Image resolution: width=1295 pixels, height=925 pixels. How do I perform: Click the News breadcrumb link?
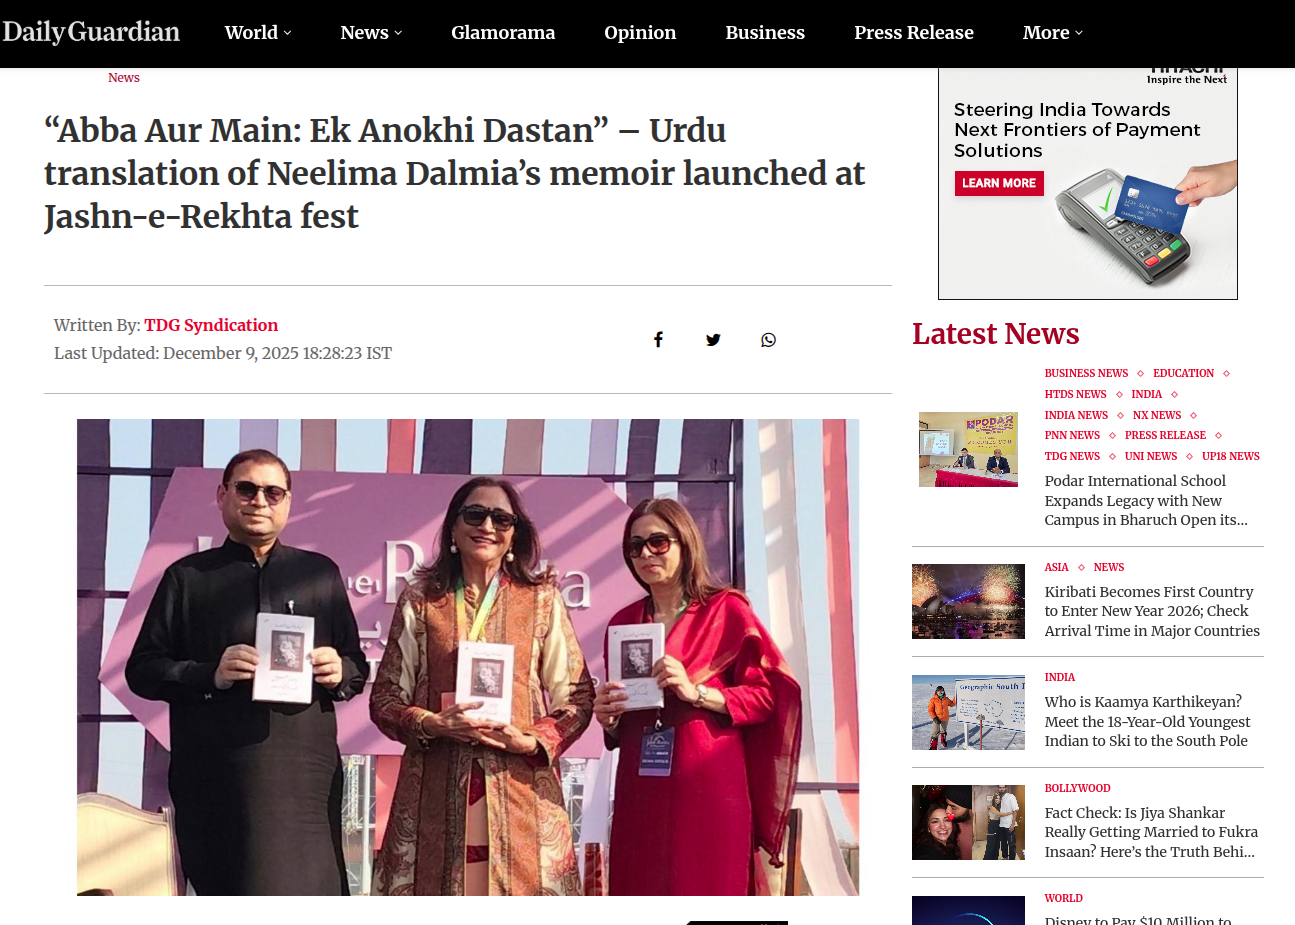(x=124, y=78)
